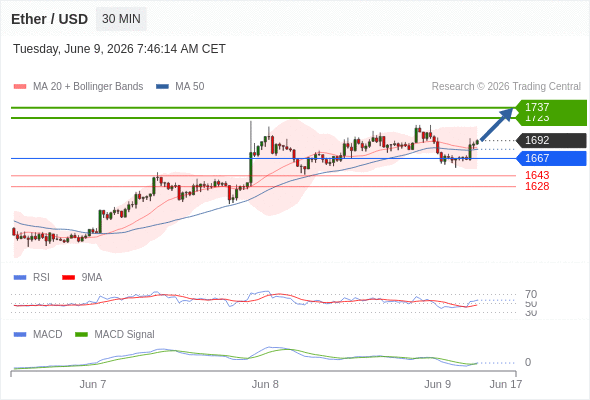The image size is (590, 400).
Task: Click the blue upward forecast arrow
Action: pos(497,125)
